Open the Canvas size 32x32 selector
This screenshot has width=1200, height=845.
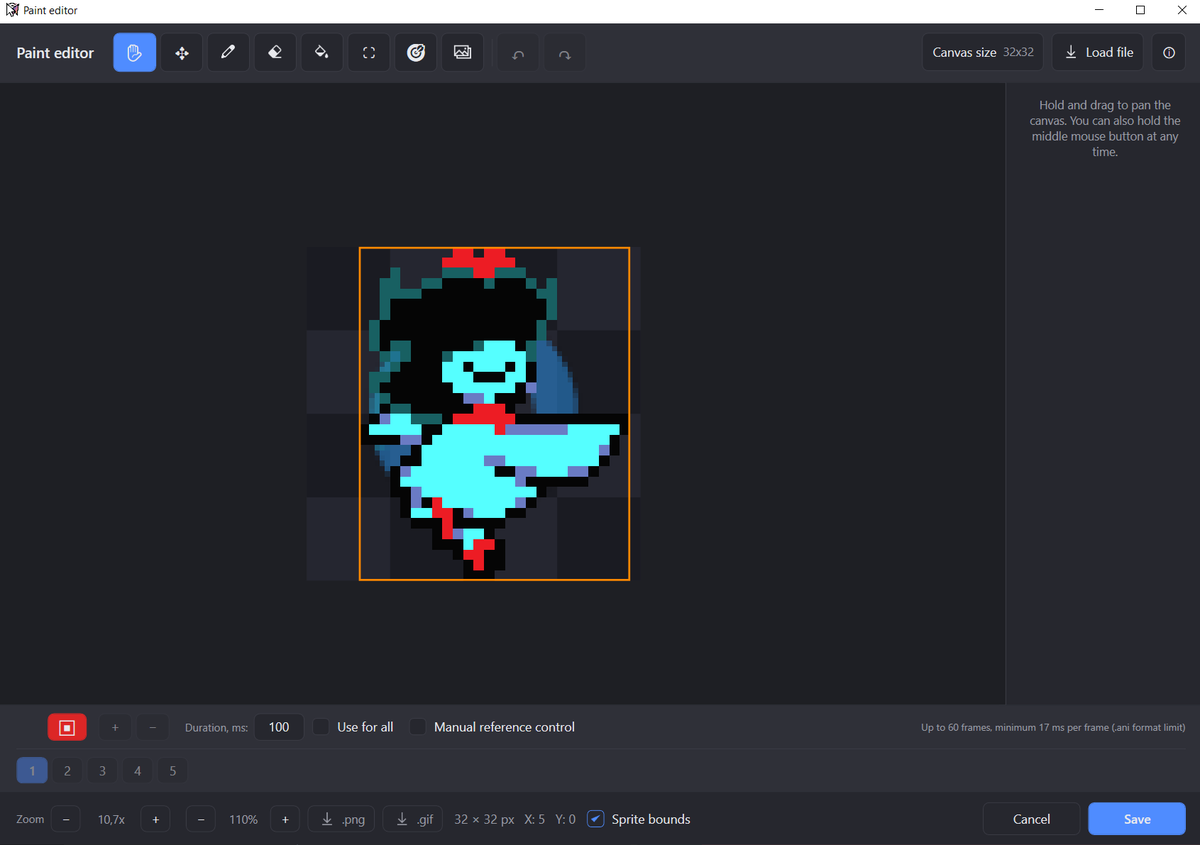(983, 52)
